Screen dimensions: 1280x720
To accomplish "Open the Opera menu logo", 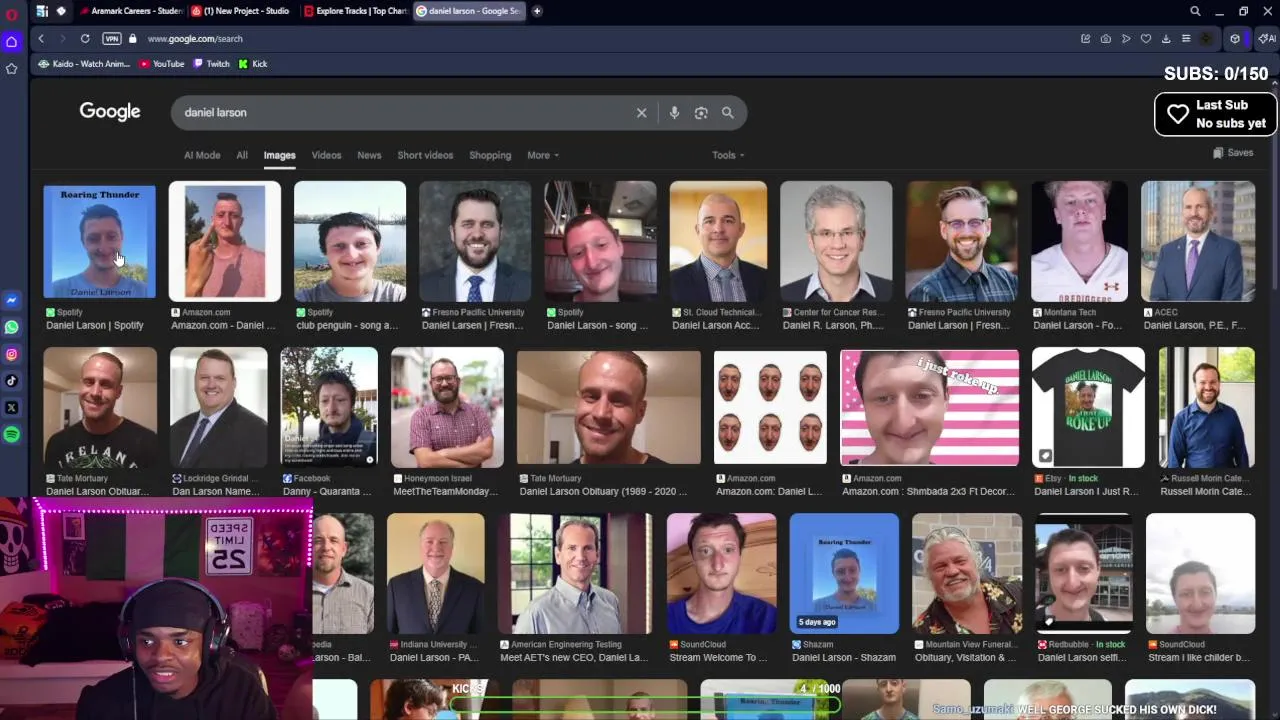I will 11,15.
